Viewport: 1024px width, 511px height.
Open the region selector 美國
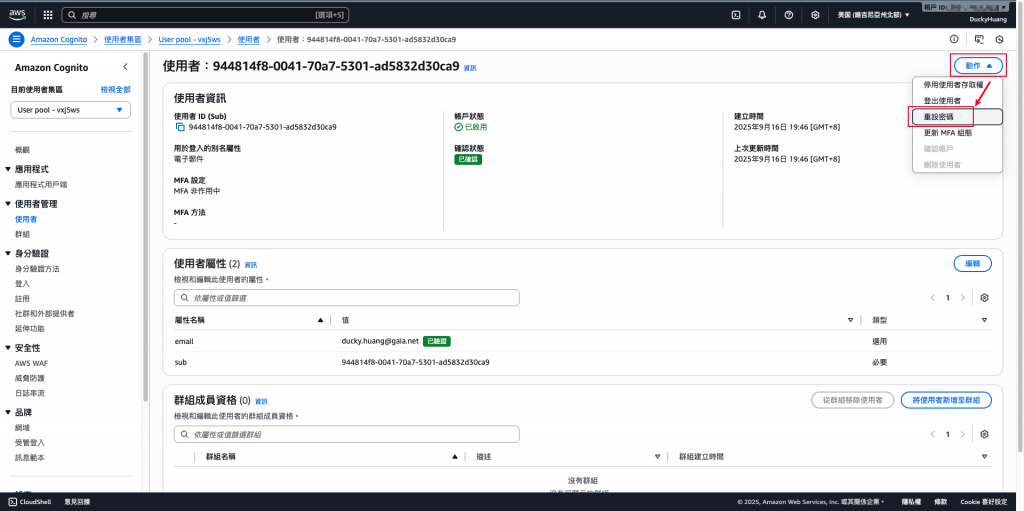[873, 14]
